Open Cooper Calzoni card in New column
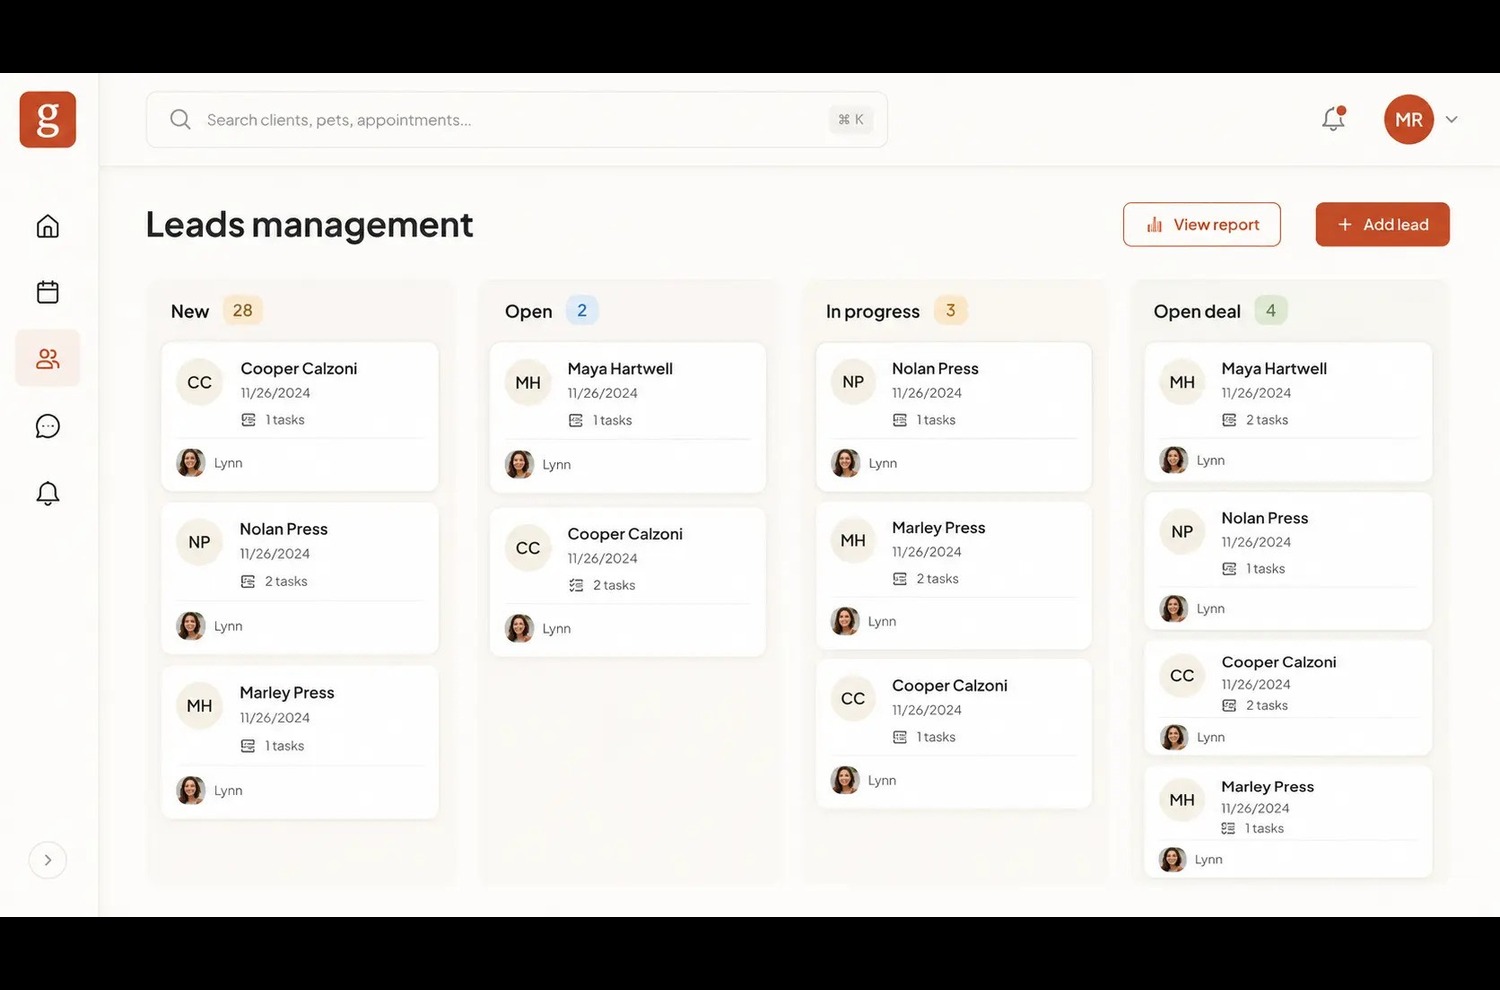The height and width of the screenshot is (990, 1500). (300, 416)
